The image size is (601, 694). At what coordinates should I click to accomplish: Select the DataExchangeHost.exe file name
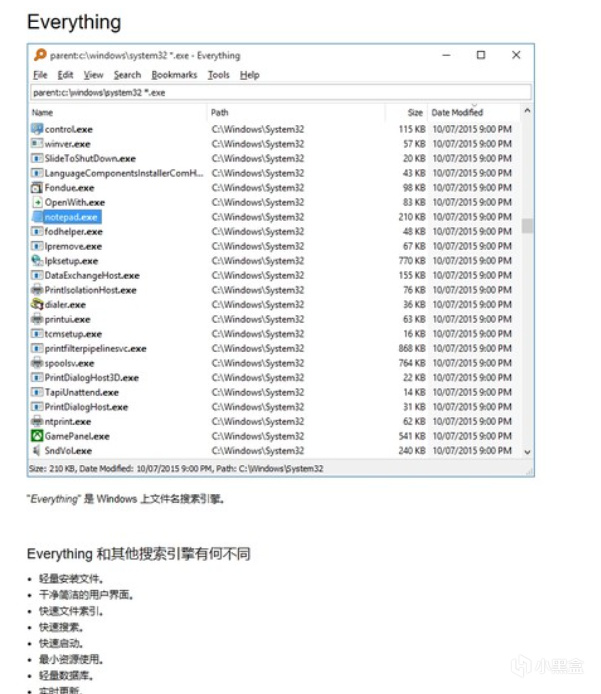92,276
